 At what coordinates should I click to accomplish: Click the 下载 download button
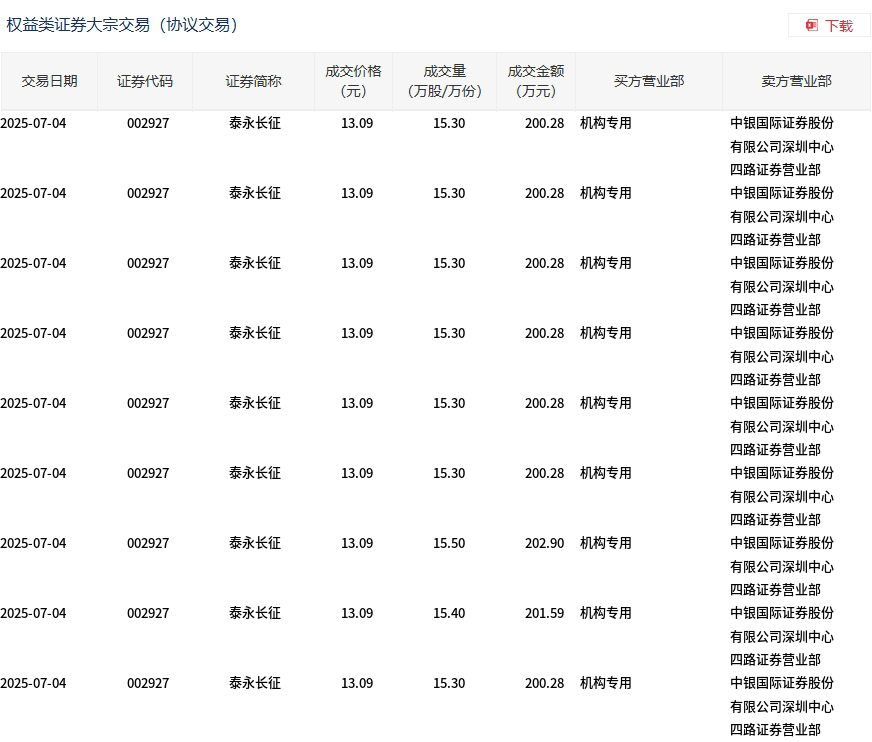click(829, 26)
